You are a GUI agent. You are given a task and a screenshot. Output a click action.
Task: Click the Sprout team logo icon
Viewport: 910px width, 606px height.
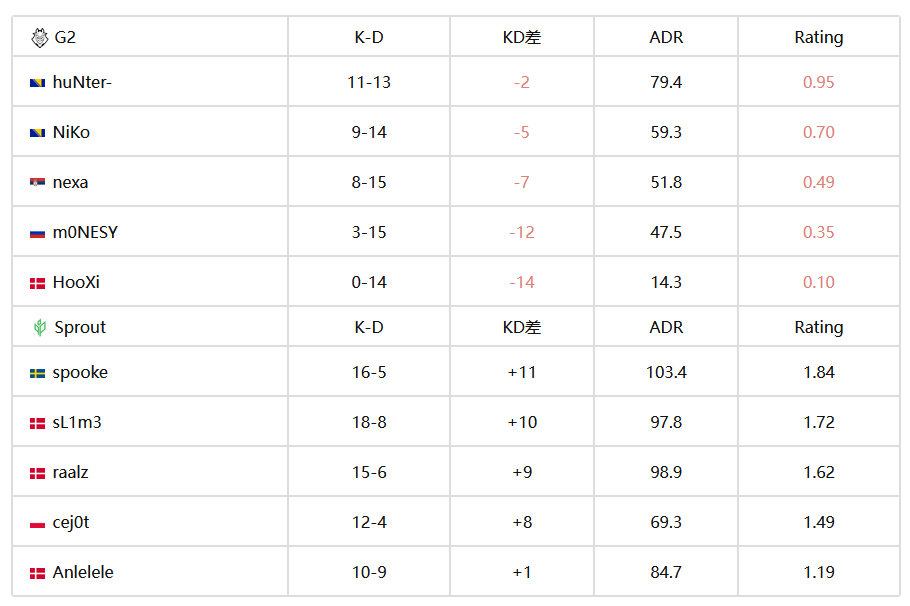click(x=39, y=327)
